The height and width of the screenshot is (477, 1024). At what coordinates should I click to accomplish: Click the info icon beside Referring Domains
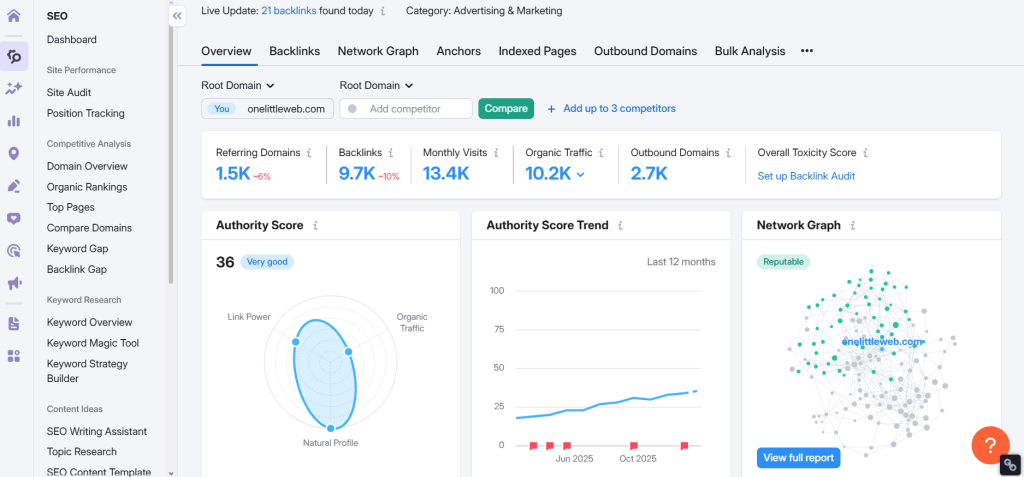click(309, 153)
